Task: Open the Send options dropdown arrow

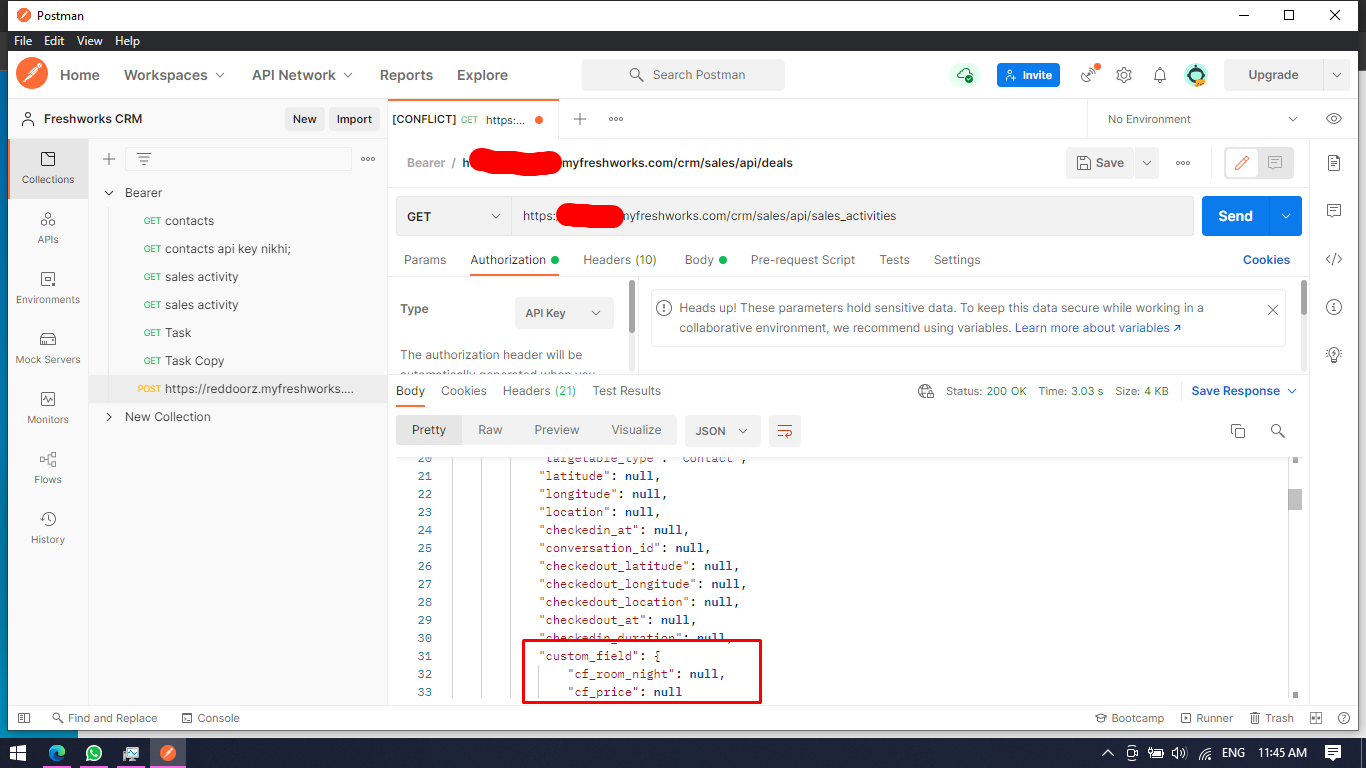Action: (x=1286, y=216)
